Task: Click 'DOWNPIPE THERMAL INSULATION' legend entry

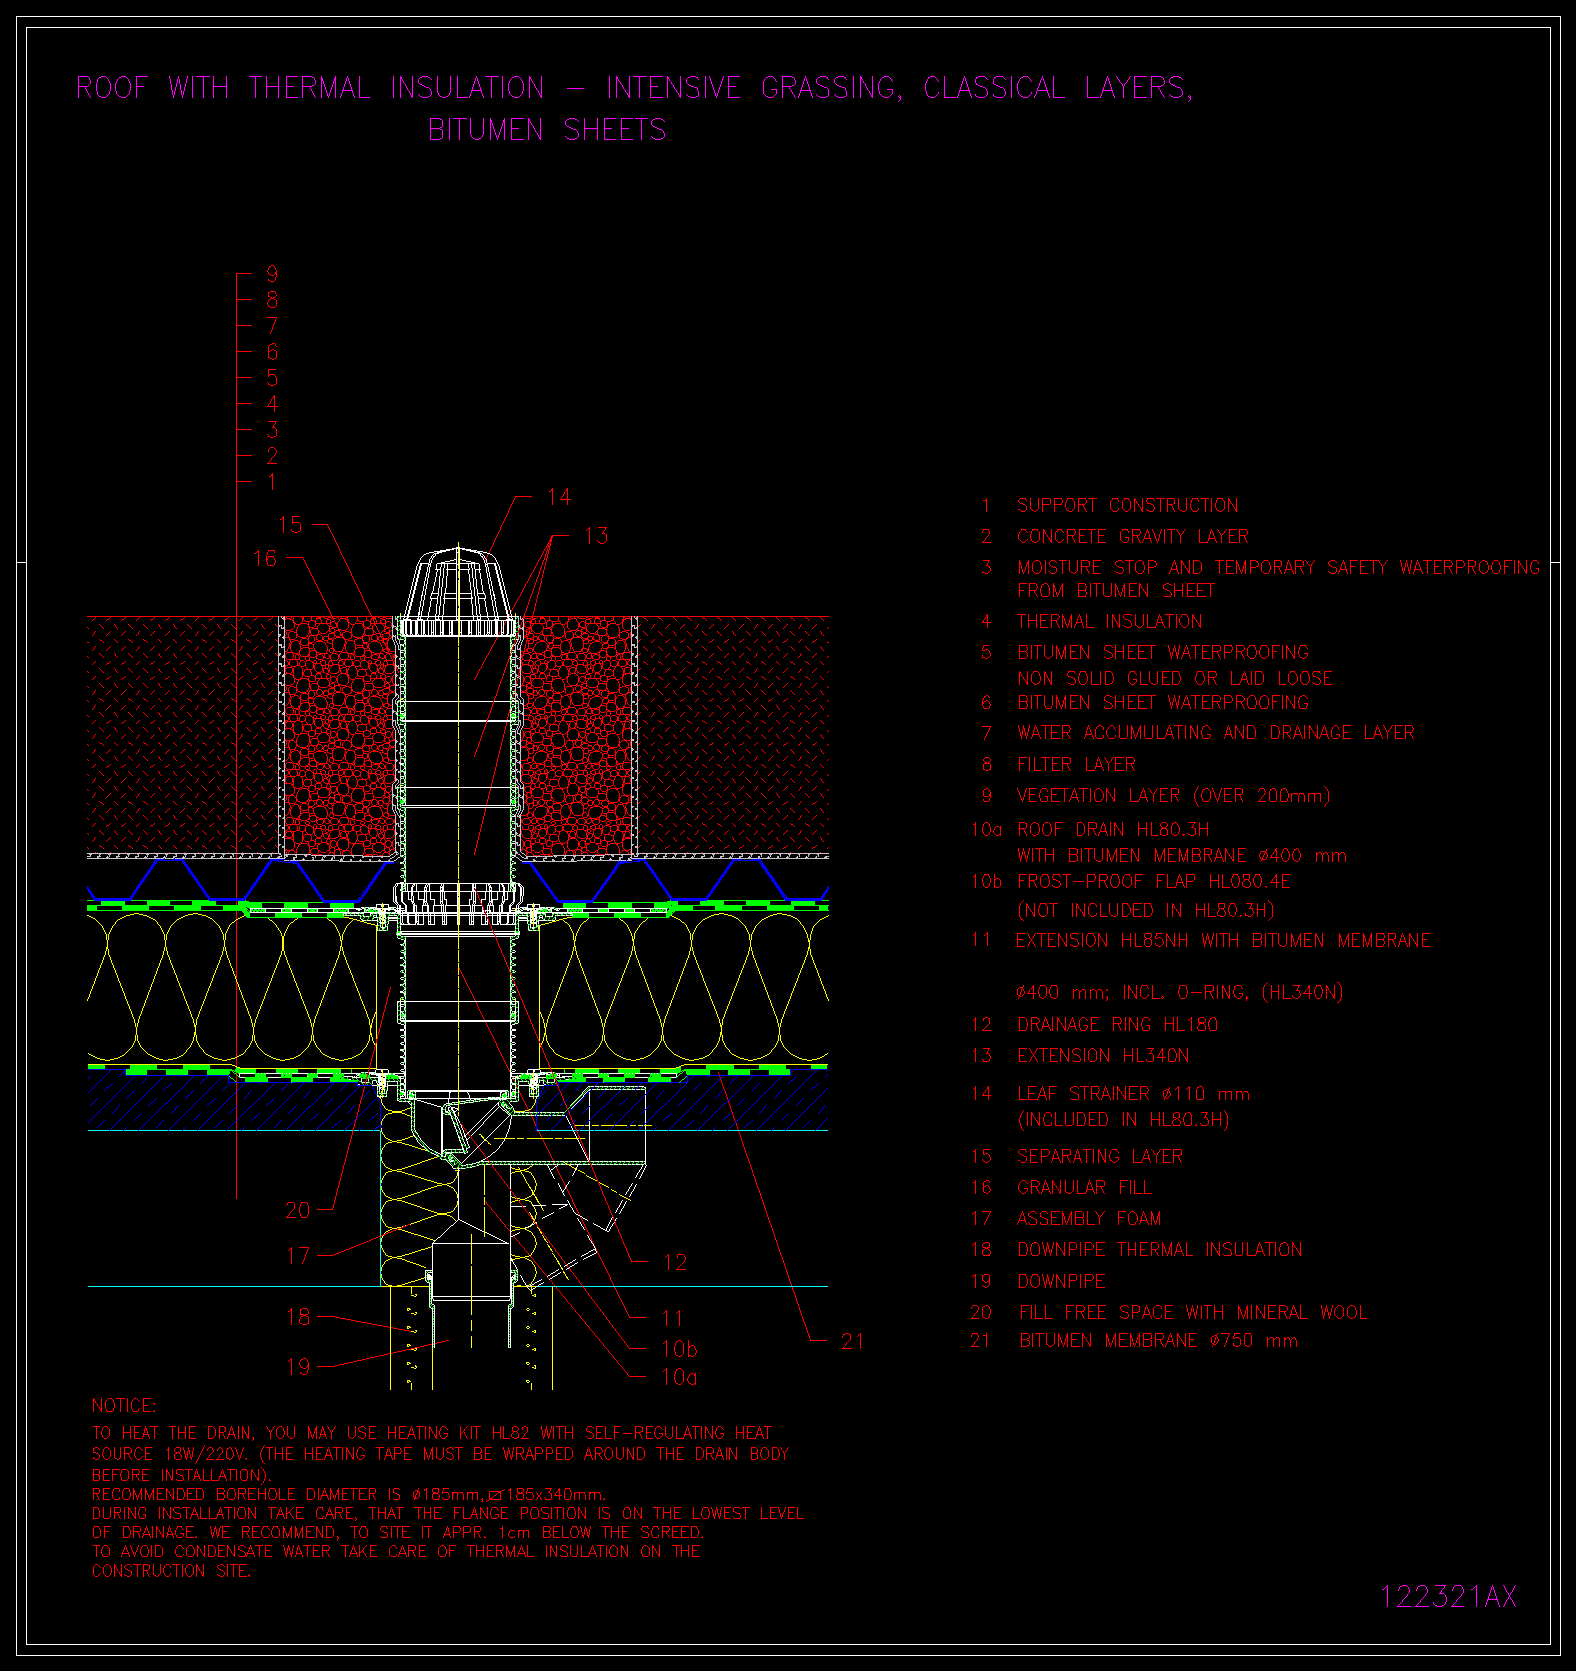Action: tap(1160, 1249)
